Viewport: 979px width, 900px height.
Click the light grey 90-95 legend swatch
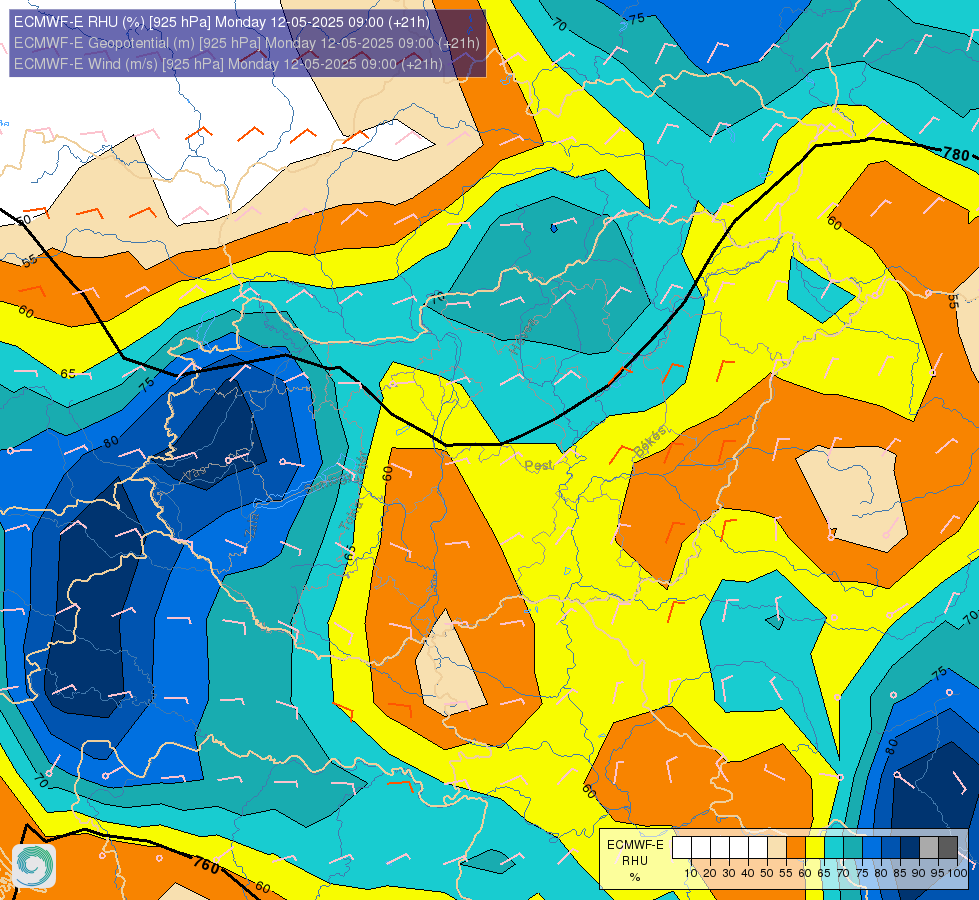point(929,848)
